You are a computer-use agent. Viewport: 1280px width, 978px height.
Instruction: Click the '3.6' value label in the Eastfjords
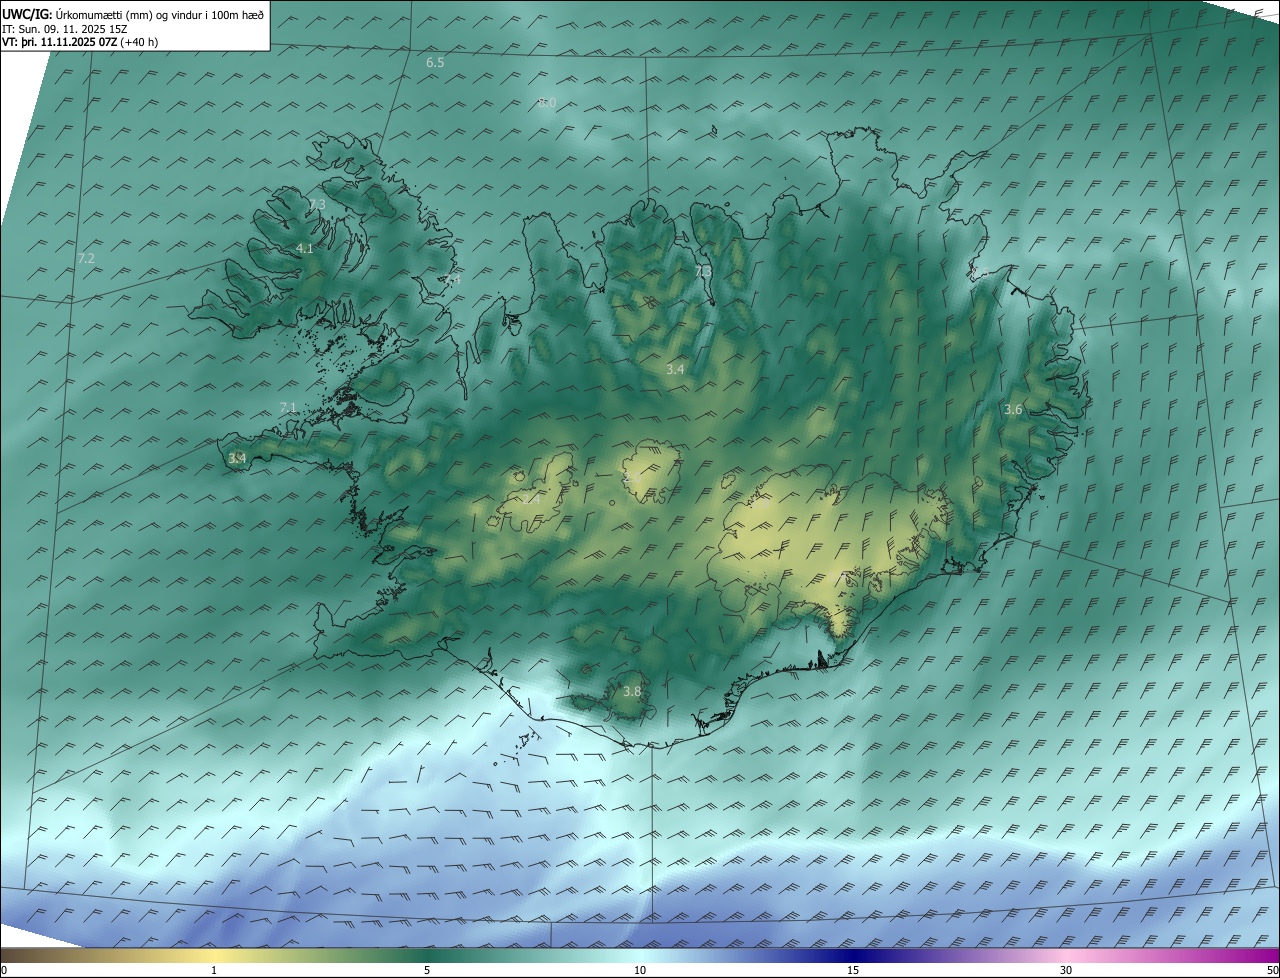tap(1013, 410)
